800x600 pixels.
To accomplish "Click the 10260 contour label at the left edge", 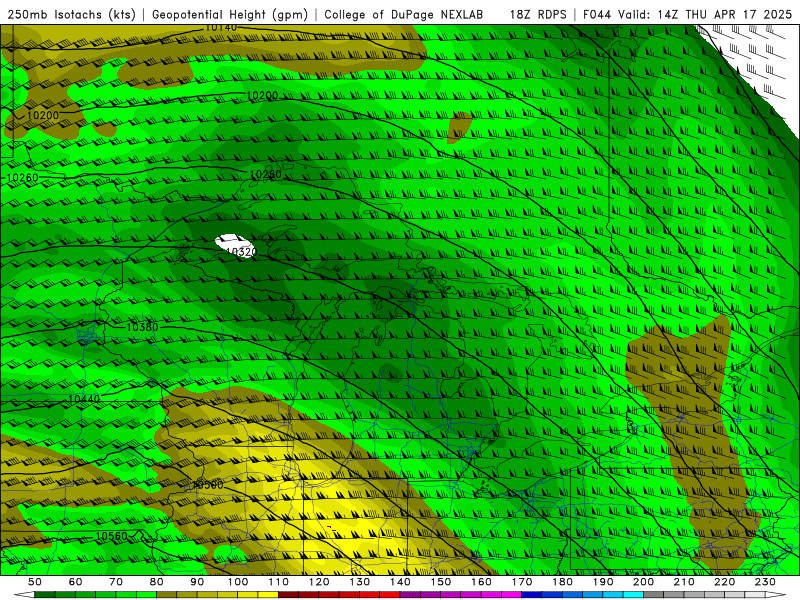I will click(22, 178).
